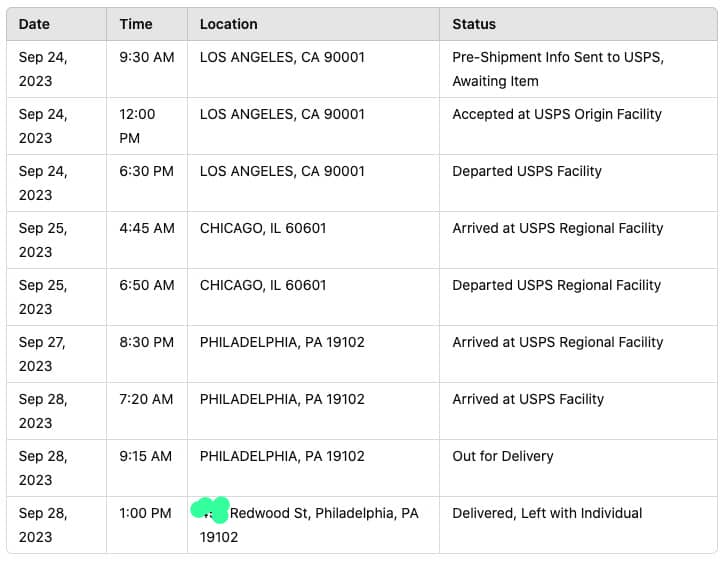Click the 7:20 AM time cell
Viewport: 723px width, 562px height.
146,399
